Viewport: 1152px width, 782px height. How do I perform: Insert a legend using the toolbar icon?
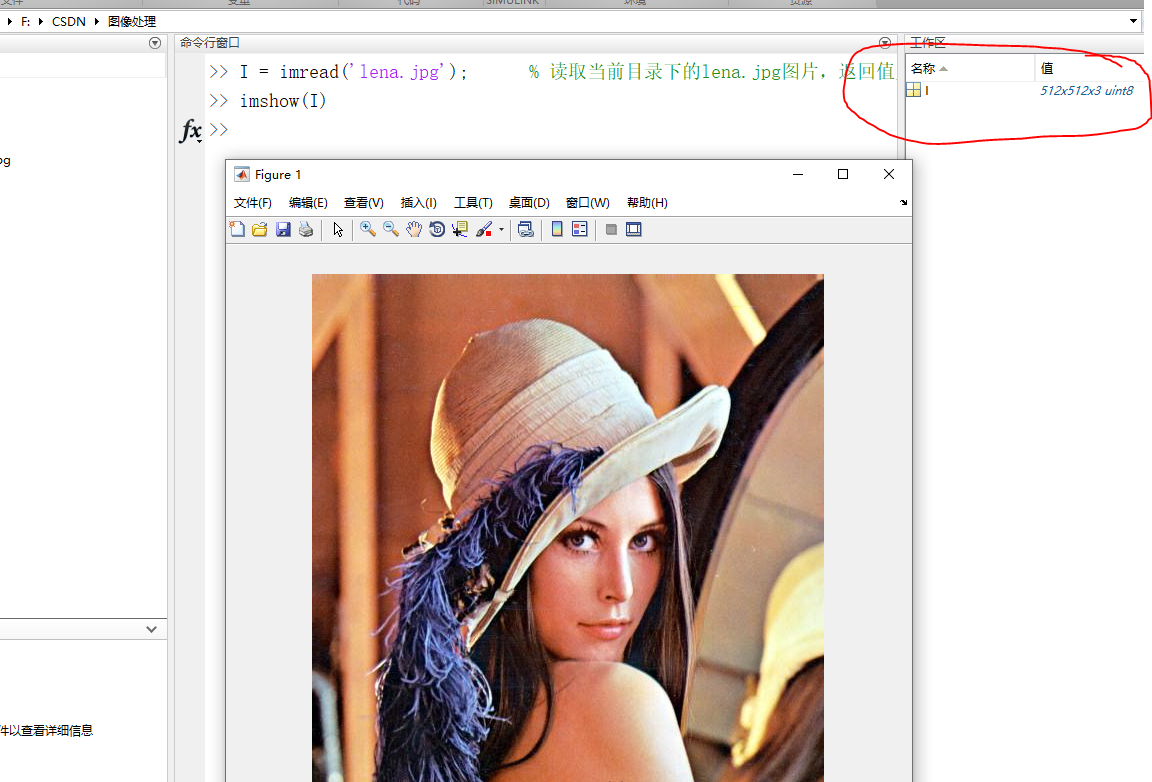click(580, 229)
